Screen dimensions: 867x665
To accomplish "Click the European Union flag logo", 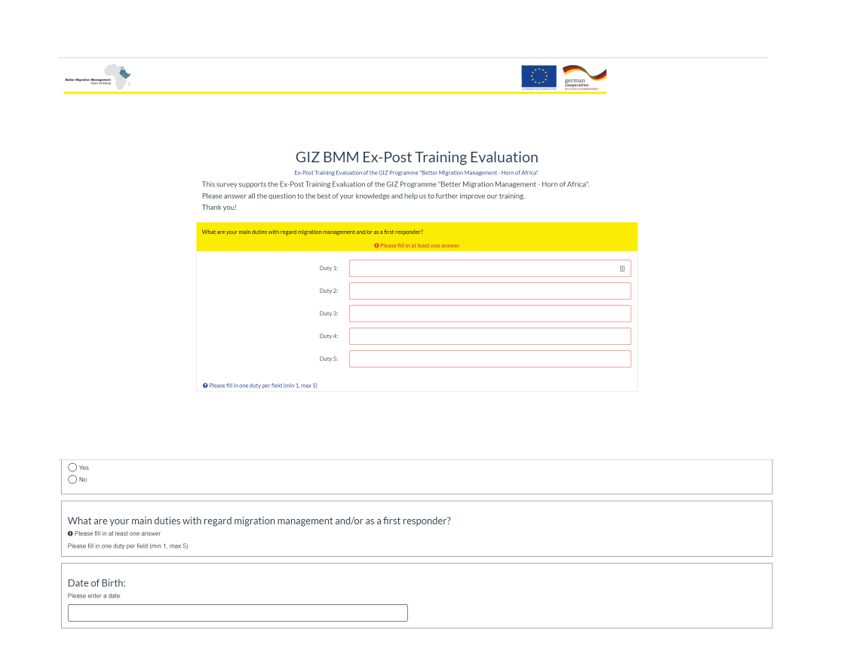I will pos(539,77).
